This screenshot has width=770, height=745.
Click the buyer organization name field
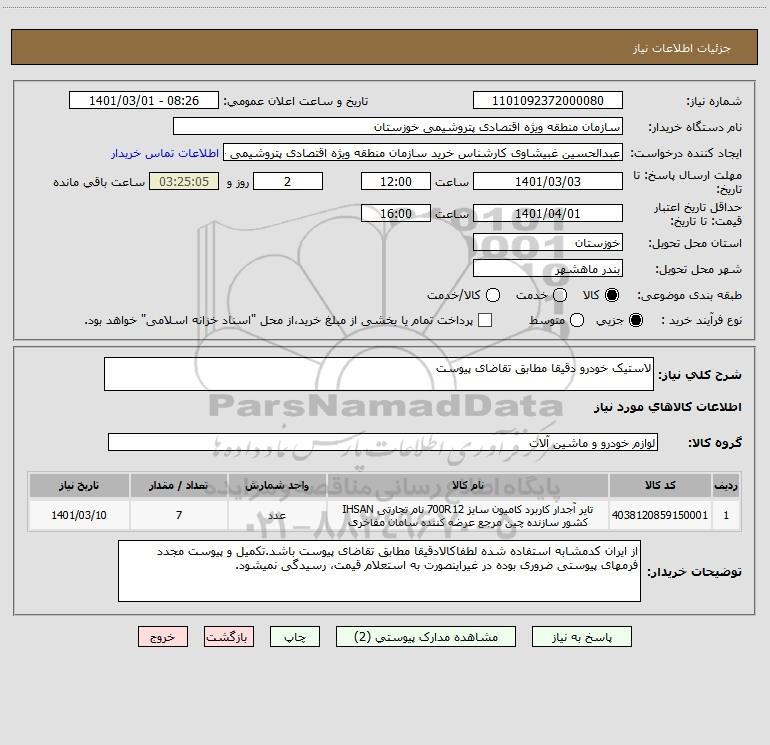pyautogui.click(x=398, y=127)
